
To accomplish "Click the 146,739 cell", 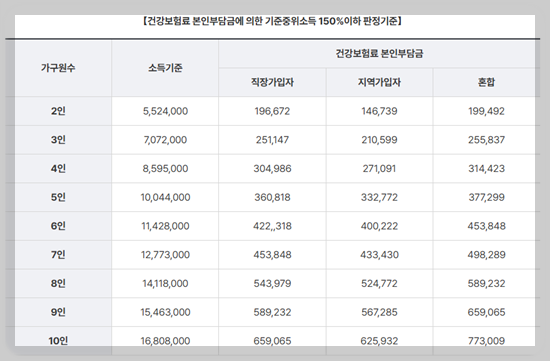I will pyautogui.click(x=380, y=111).
